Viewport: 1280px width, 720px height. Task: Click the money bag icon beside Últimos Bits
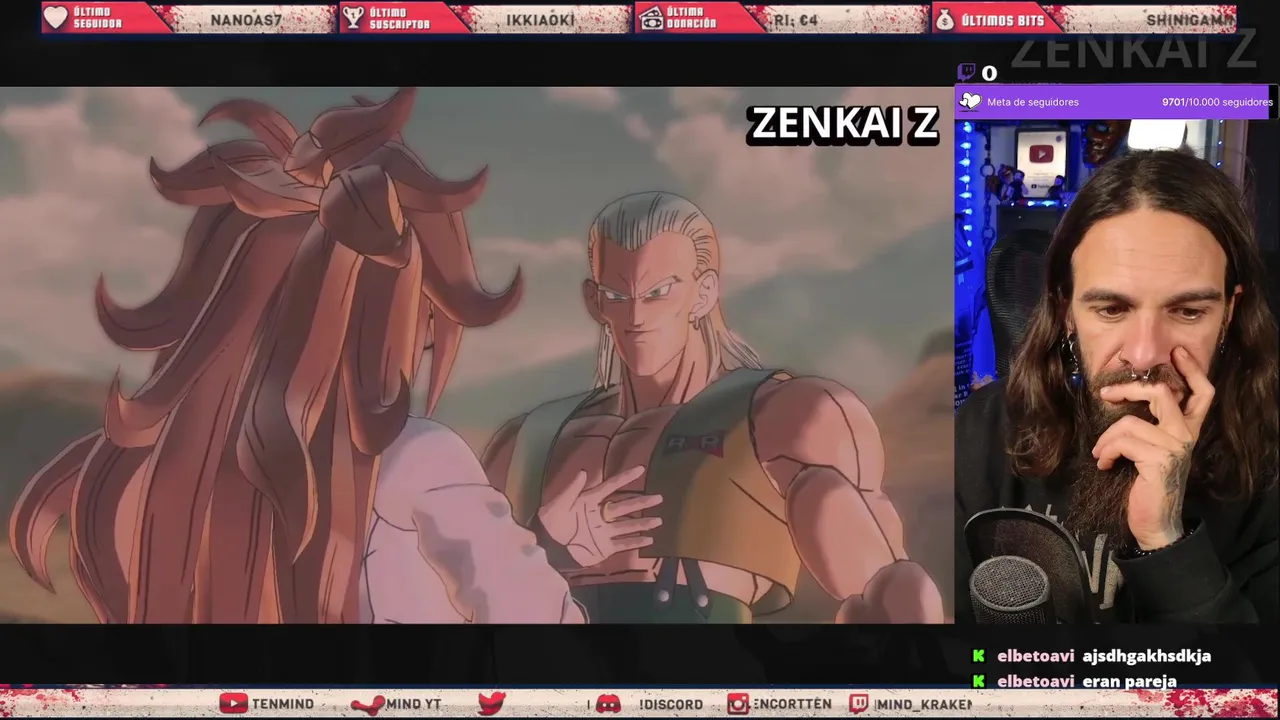pyautogui.click(x=945, y=19)
